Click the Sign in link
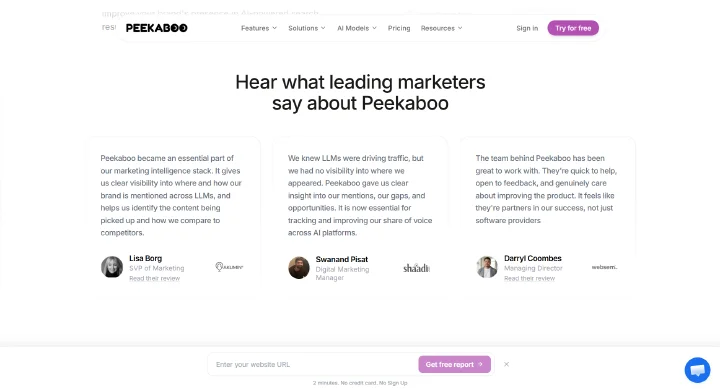The width and height of the screenshot is (720, 389). (527, 28)
